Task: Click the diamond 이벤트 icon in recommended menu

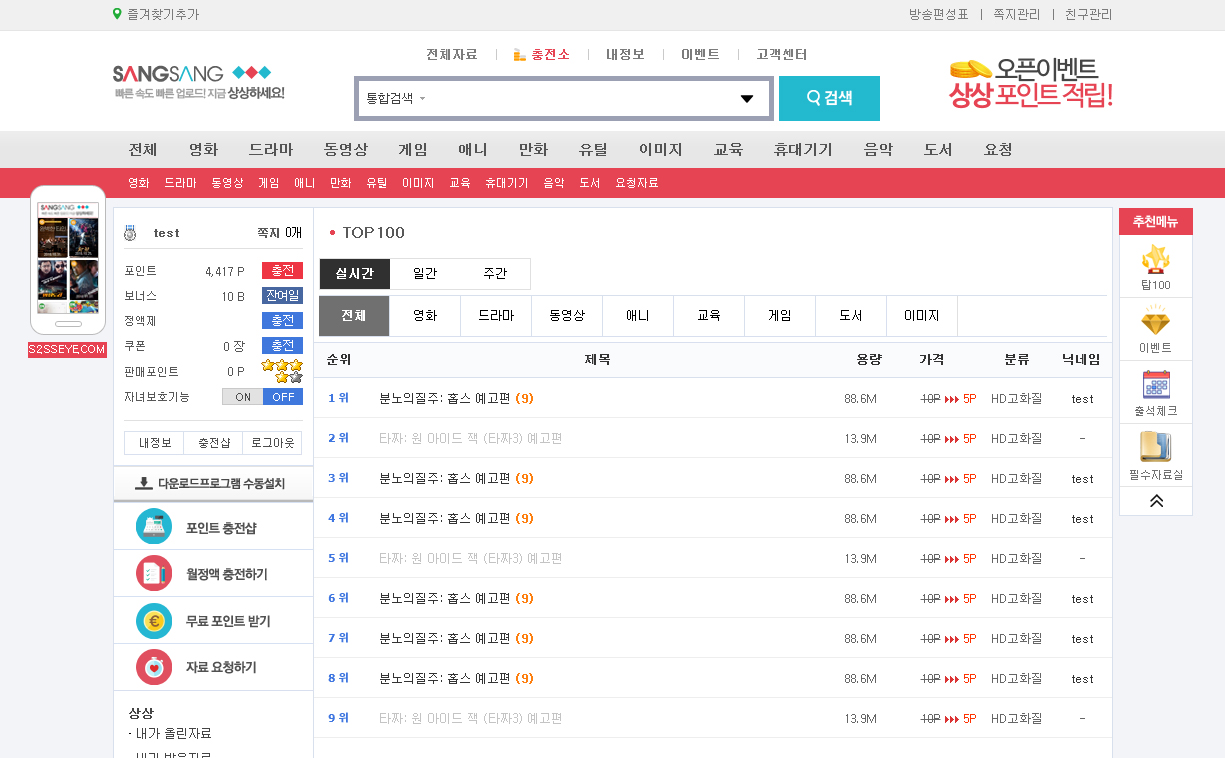Action: coord(1155,323)
